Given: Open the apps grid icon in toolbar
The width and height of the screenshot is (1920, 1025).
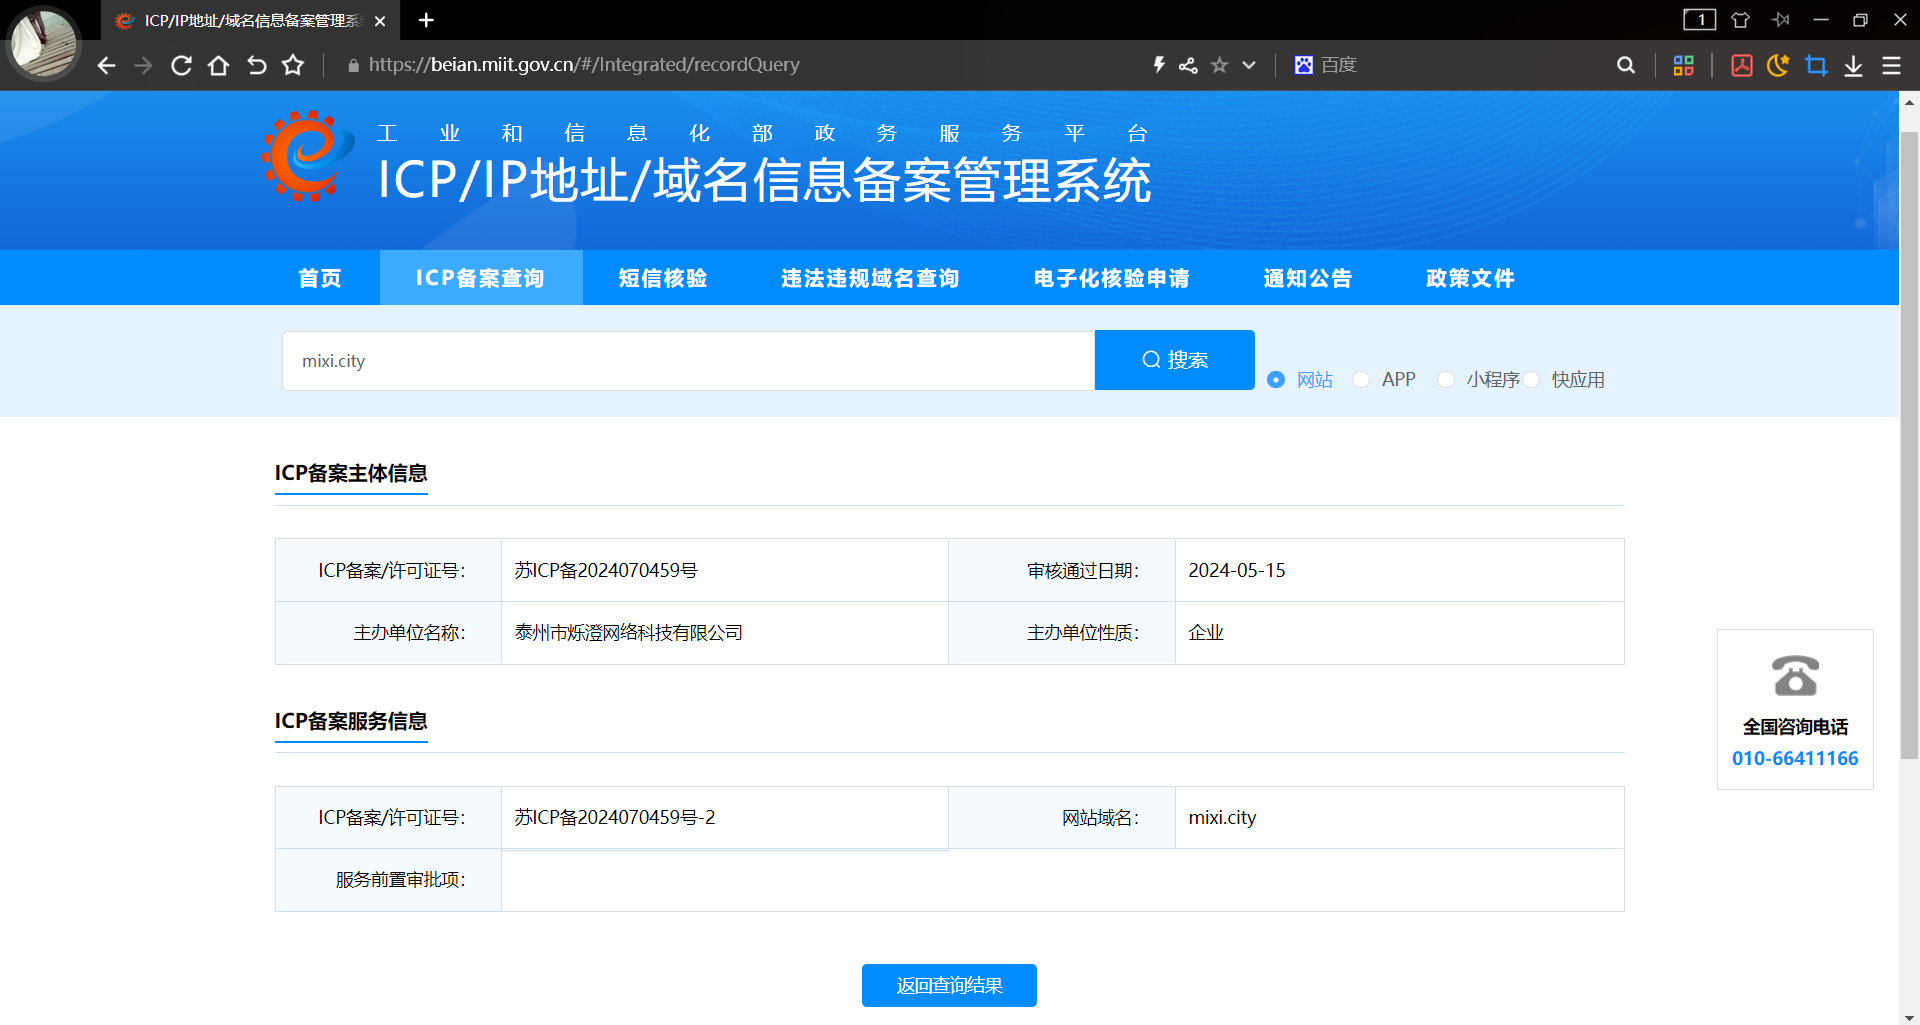Looking at the screenshot, I should coord(1684,64).
